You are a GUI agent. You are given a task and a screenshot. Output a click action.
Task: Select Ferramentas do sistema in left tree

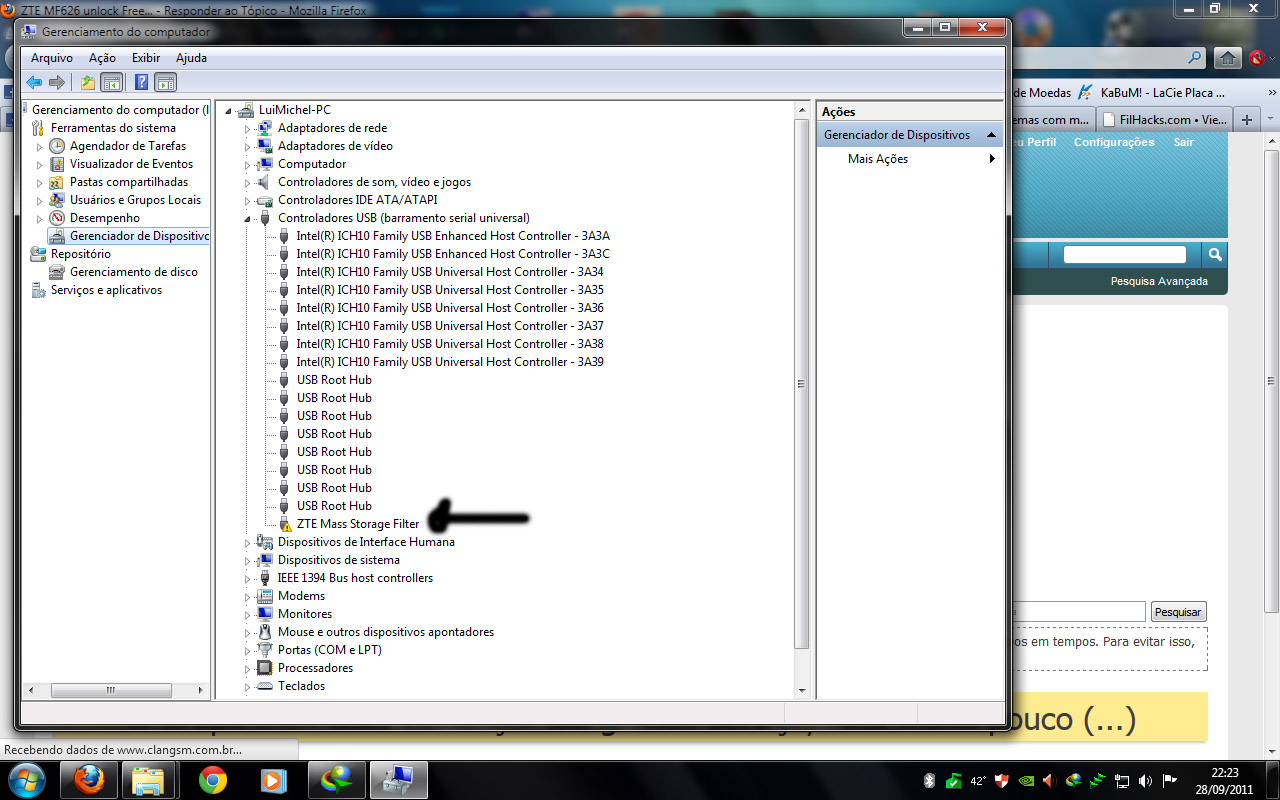click(x=113, y=128)
